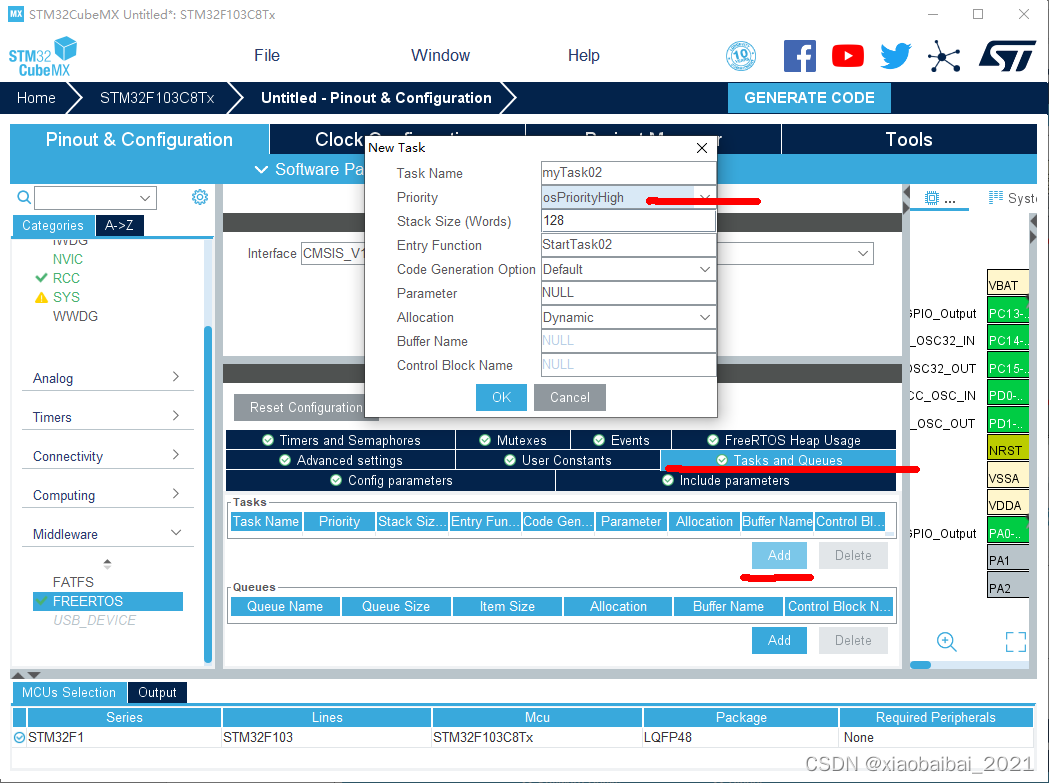The image size is (1049, 783).
Task: Open the Help menu
Action: click(x=583, y=56)
